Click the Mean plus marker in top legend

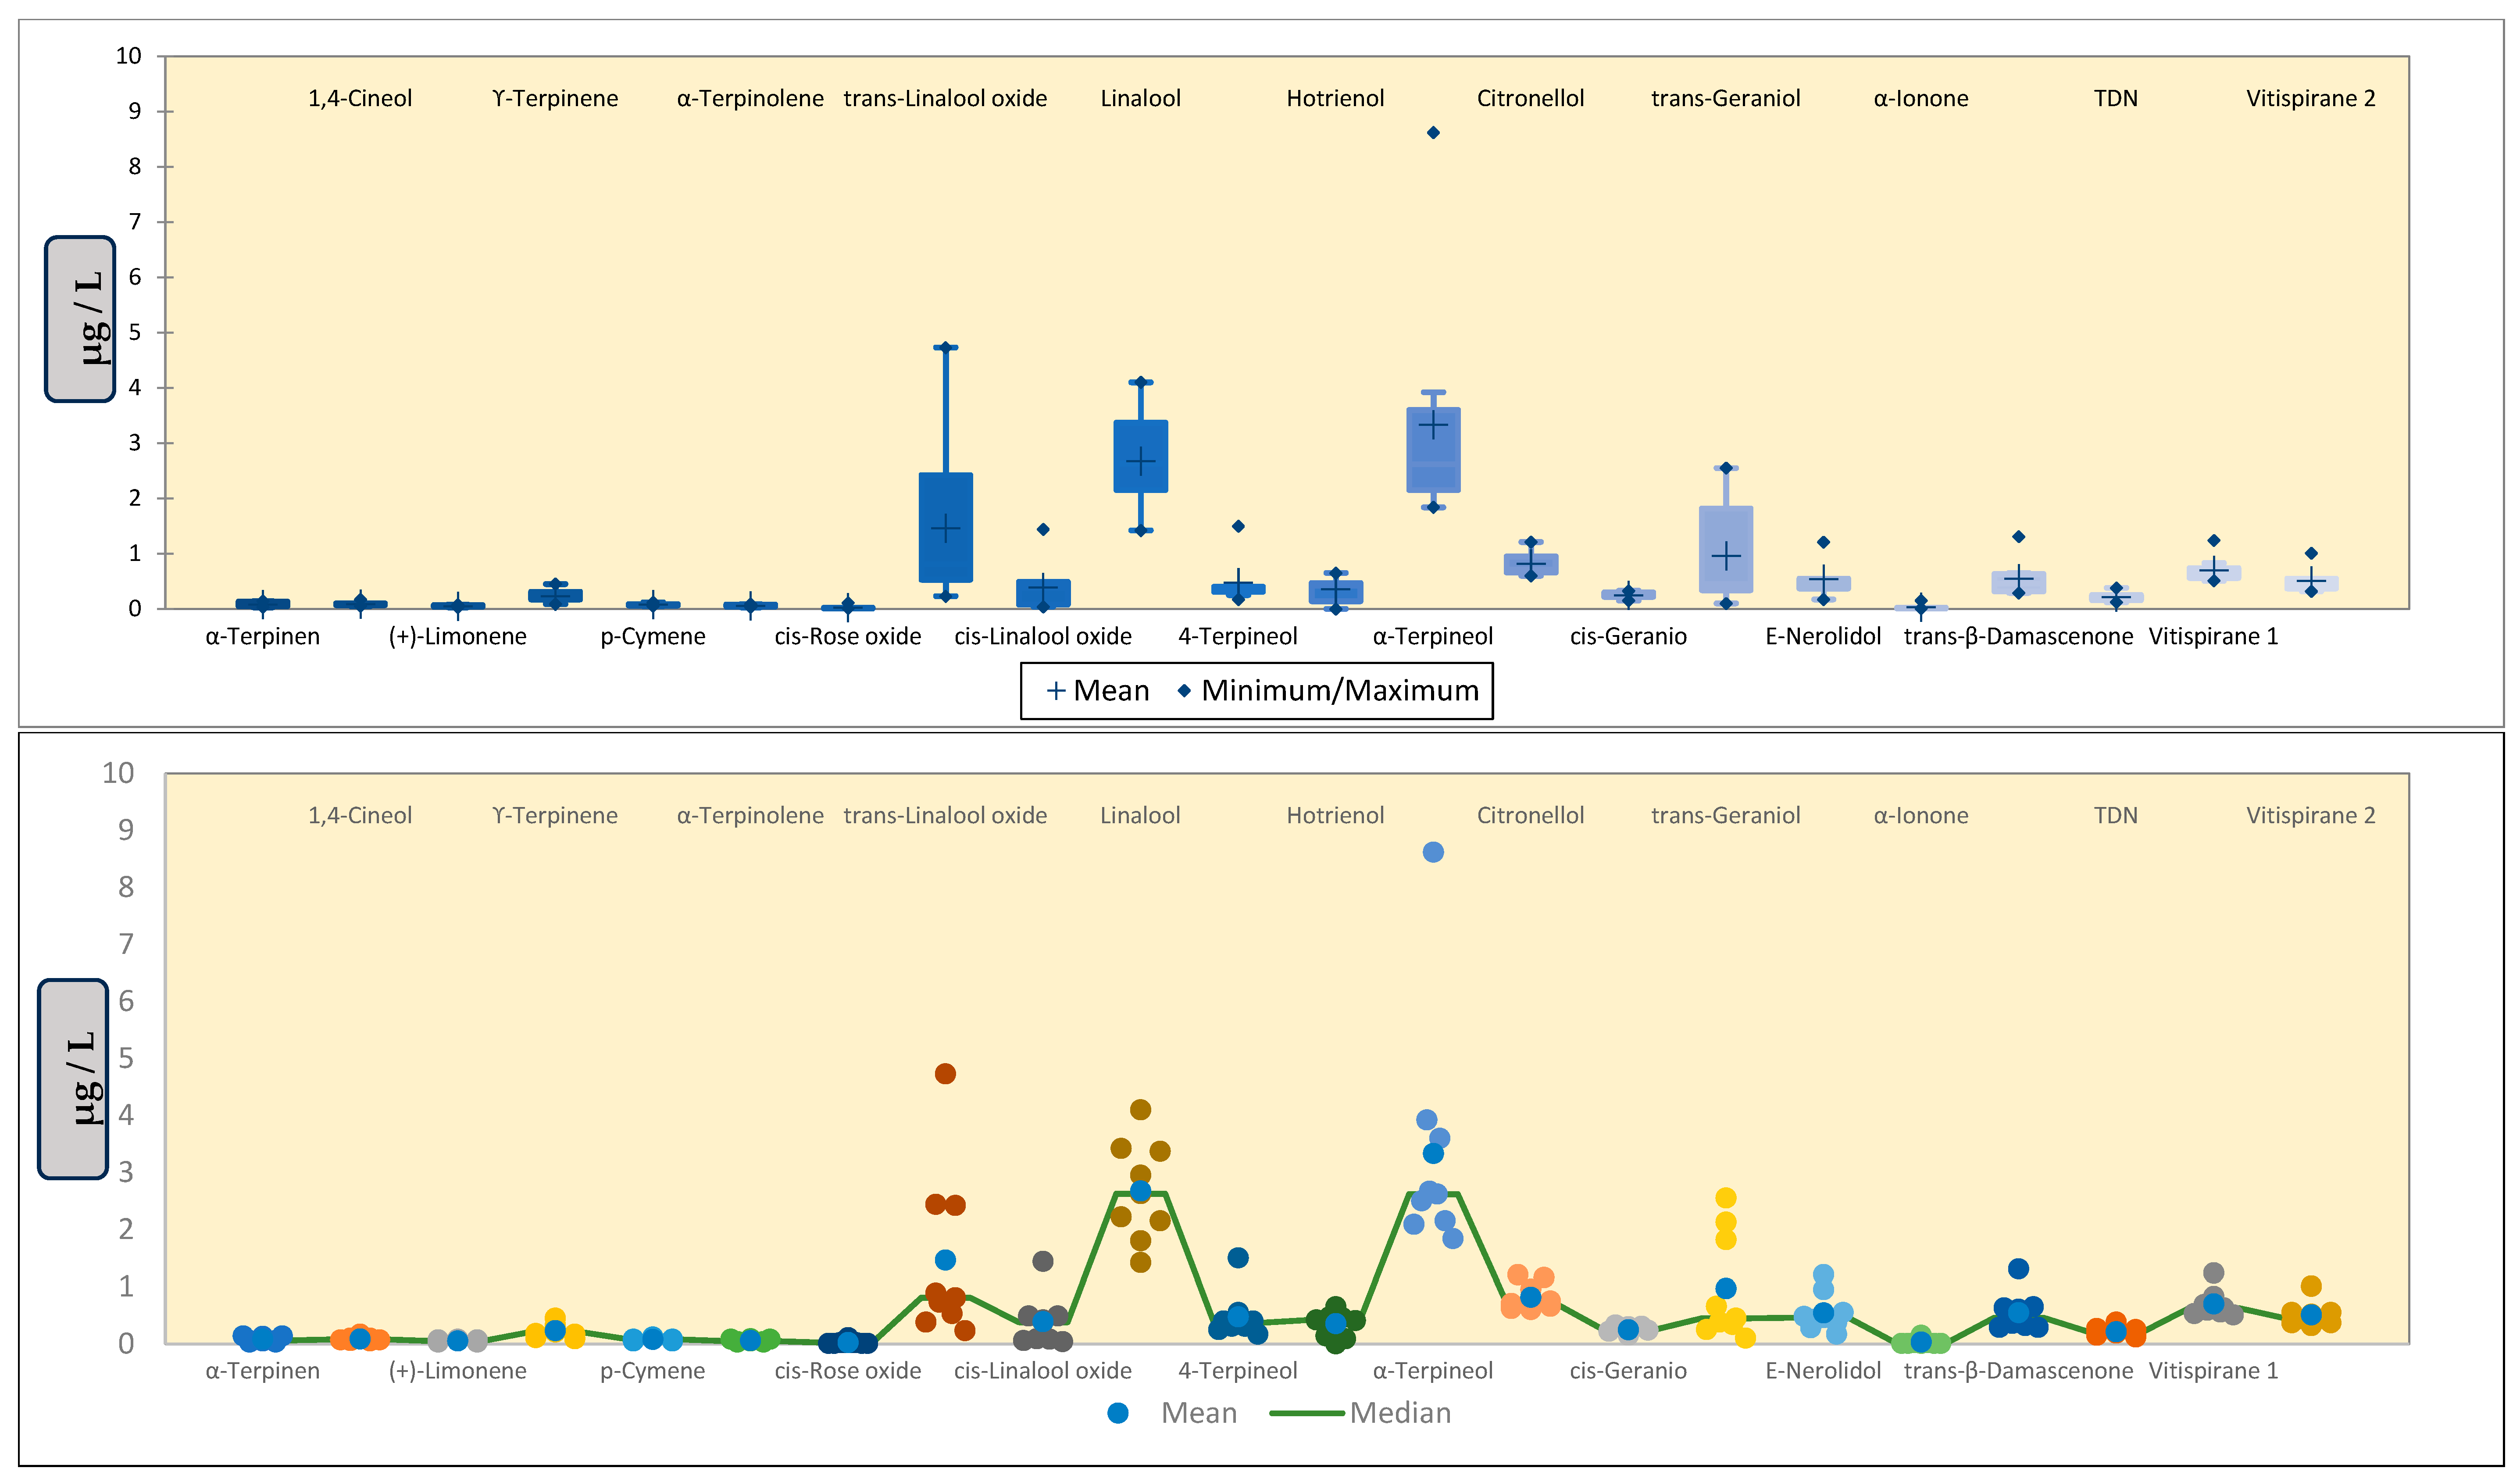click(x=1055, y=691)
